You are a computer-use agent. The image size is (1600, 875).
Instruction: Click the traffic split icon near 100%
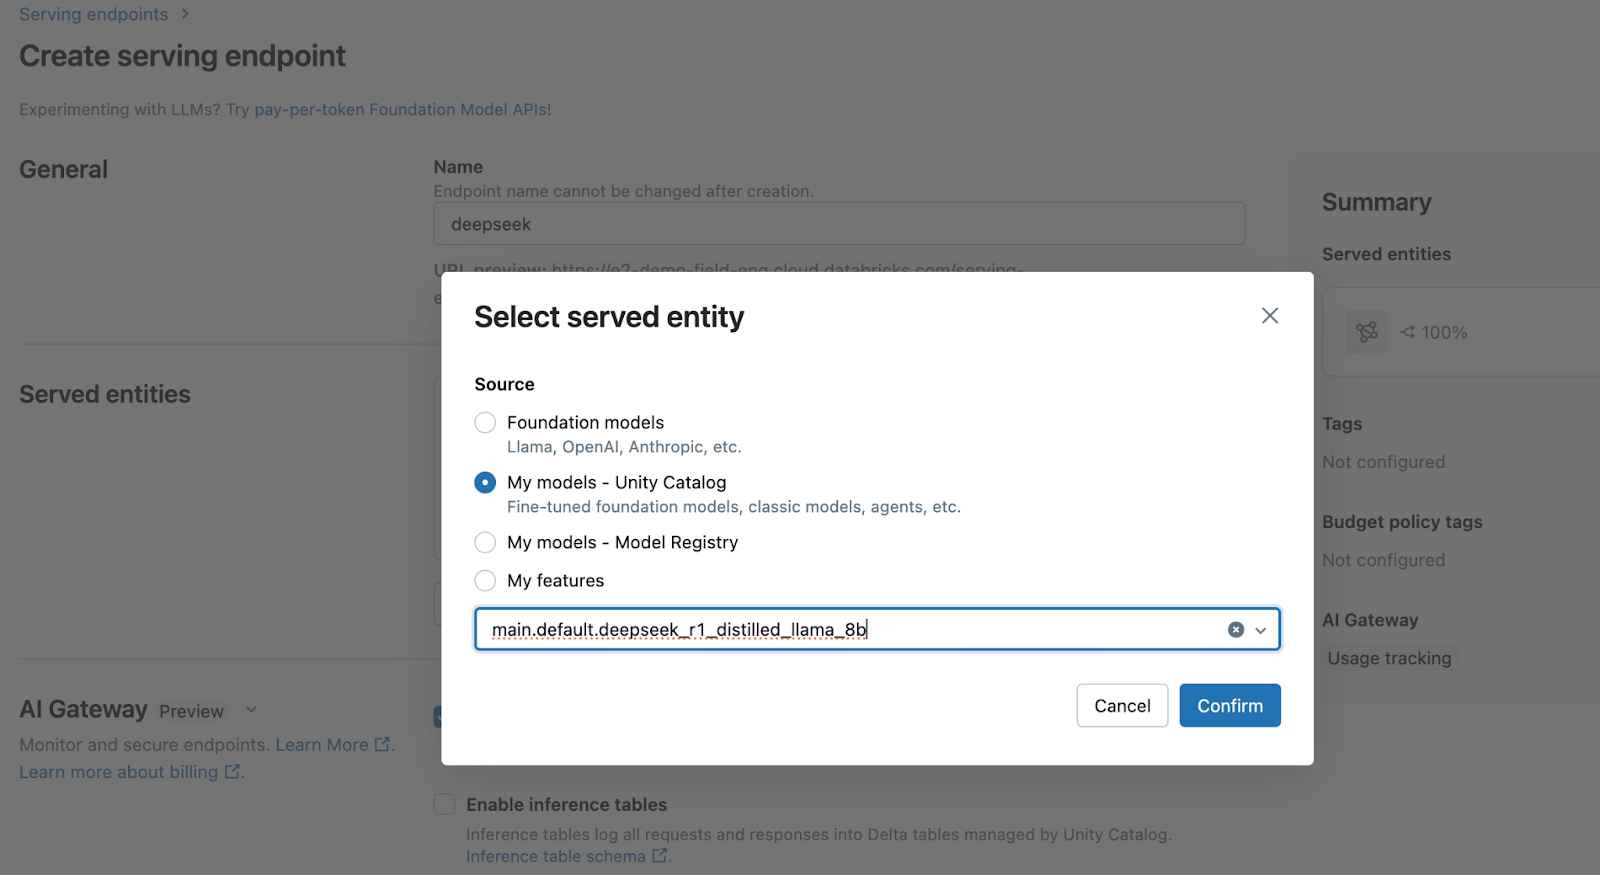tap(1408, 332)
